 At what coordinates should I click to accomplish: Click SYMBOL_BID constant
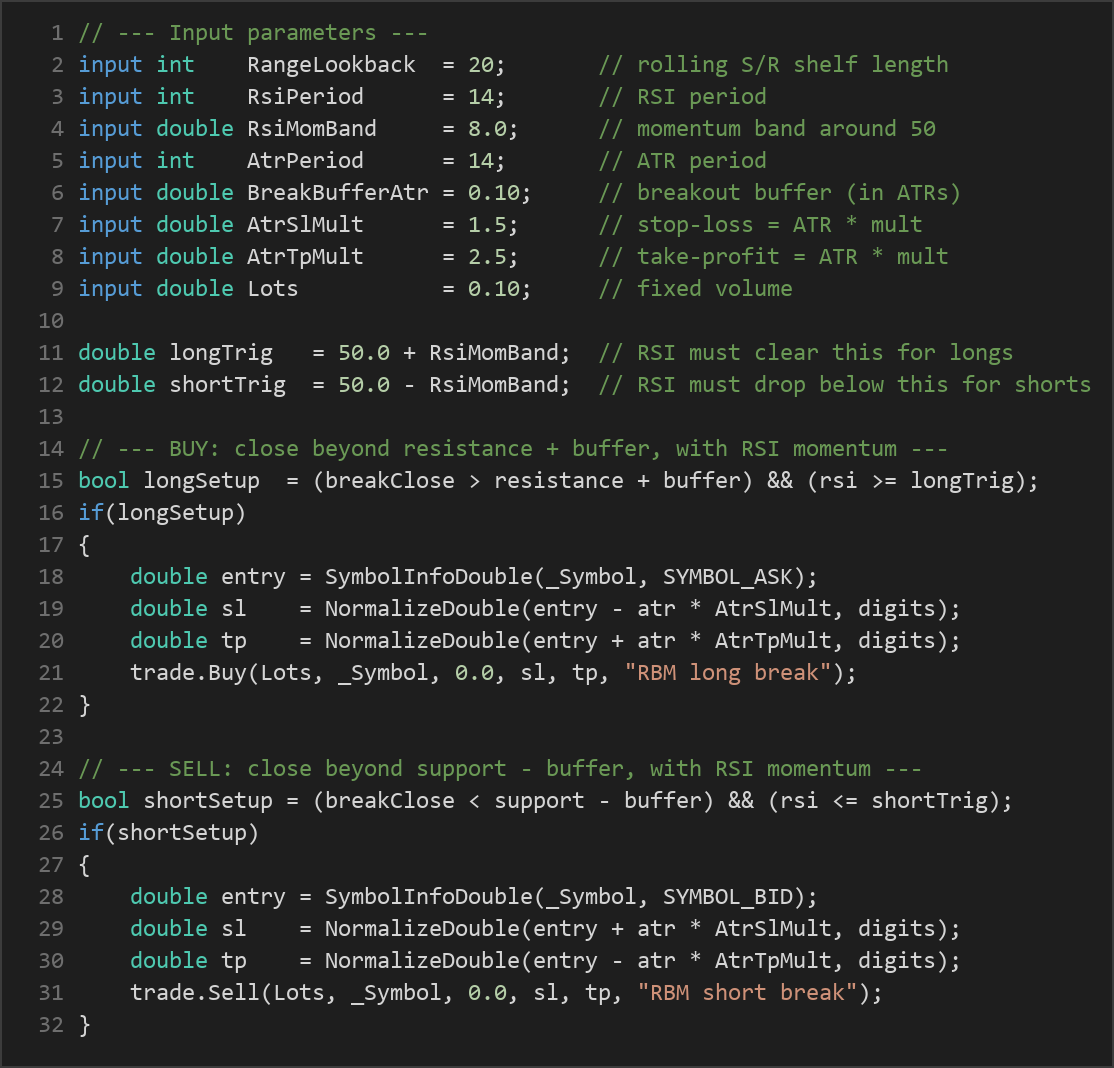[x=728, y=897]
